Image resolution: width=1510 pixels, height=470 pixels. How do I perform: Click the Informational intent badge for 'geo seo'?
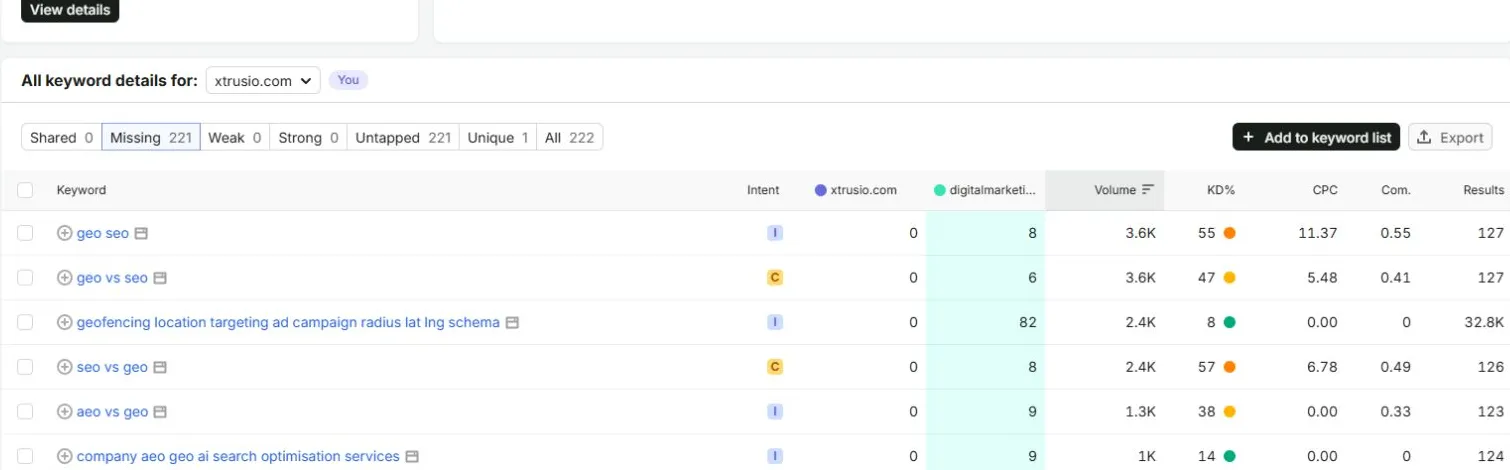(775, 233)
